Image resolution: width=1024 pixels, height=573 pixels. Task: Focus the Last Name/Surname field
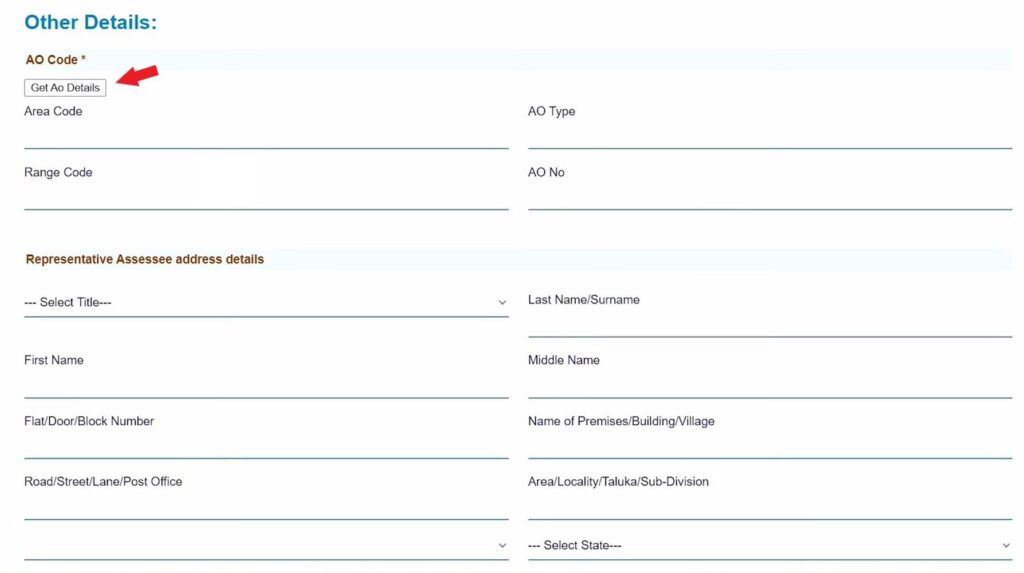click(769, 323)
